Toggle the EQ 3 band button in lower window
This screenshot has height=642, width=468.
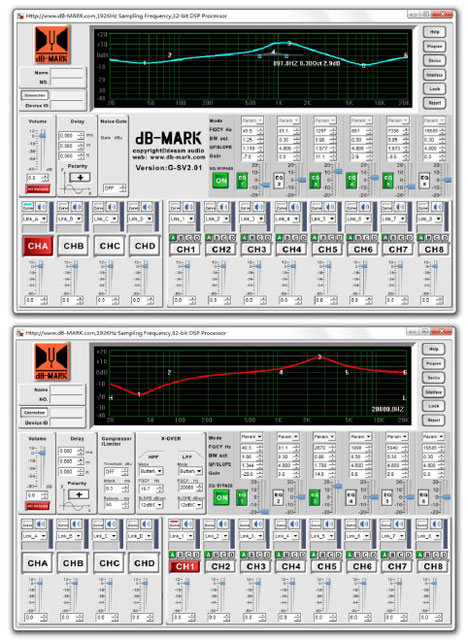pyautogui.click(x=314, y=498)
